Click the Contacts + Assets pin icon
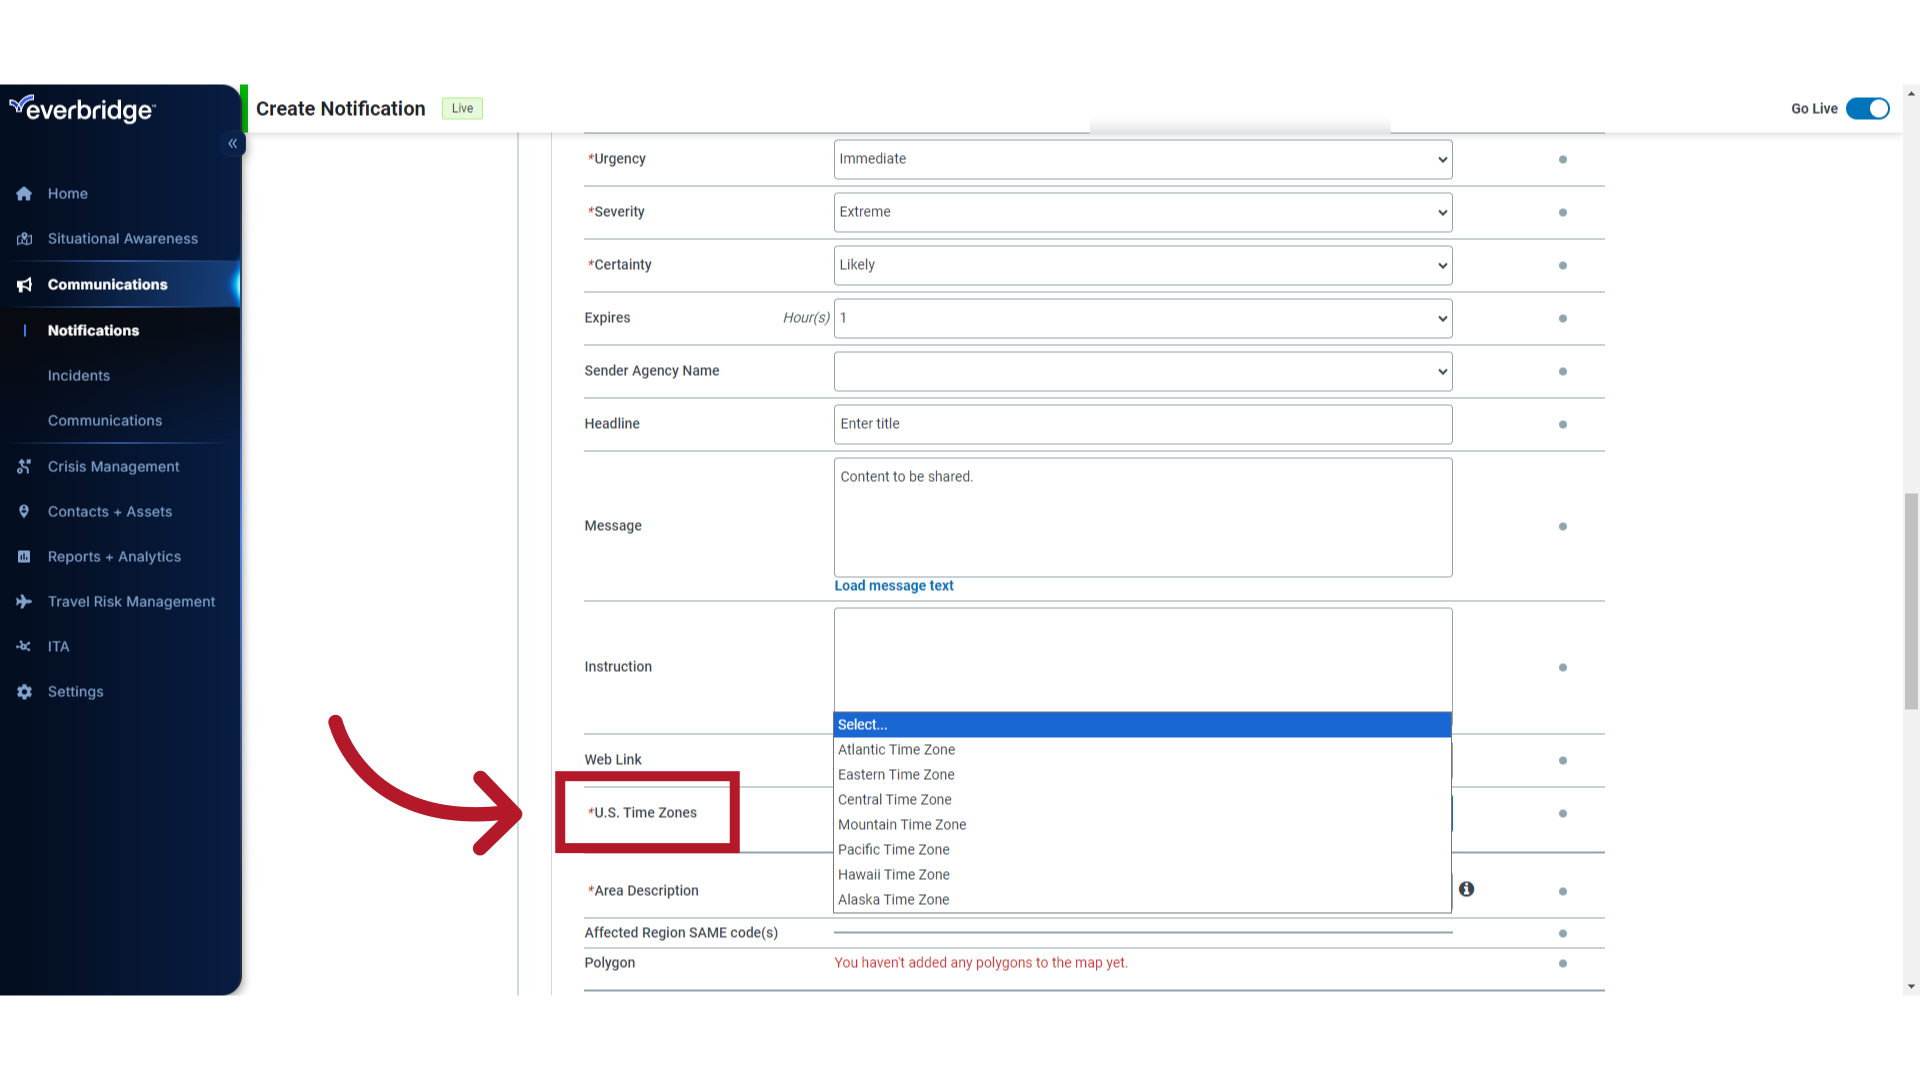 pos(24,512)
